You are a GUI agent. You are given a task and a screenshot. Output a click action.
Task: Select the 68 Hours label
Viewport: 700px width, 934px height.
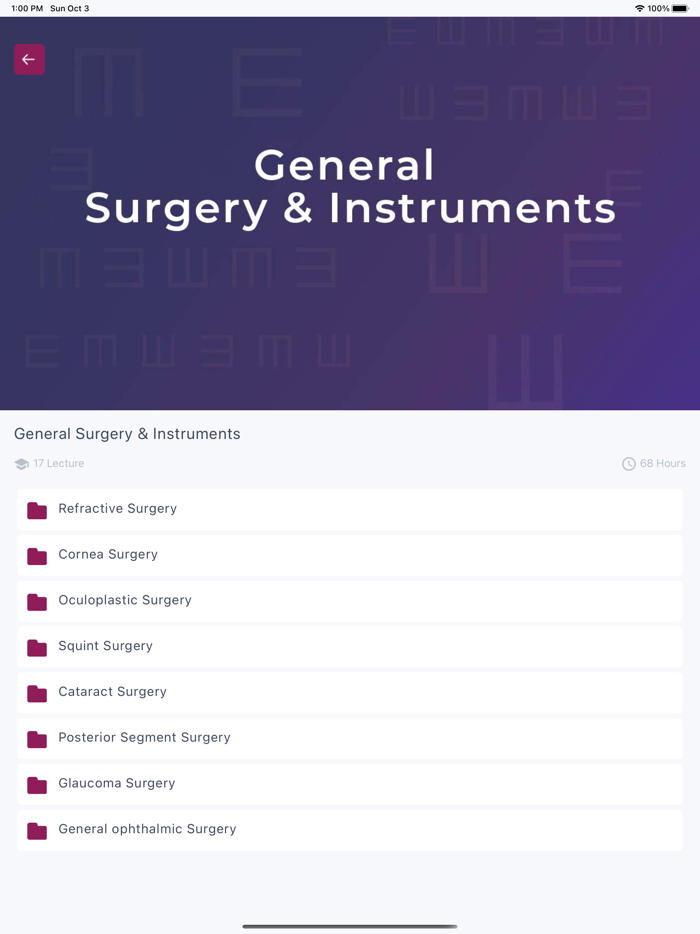point(661,463)
